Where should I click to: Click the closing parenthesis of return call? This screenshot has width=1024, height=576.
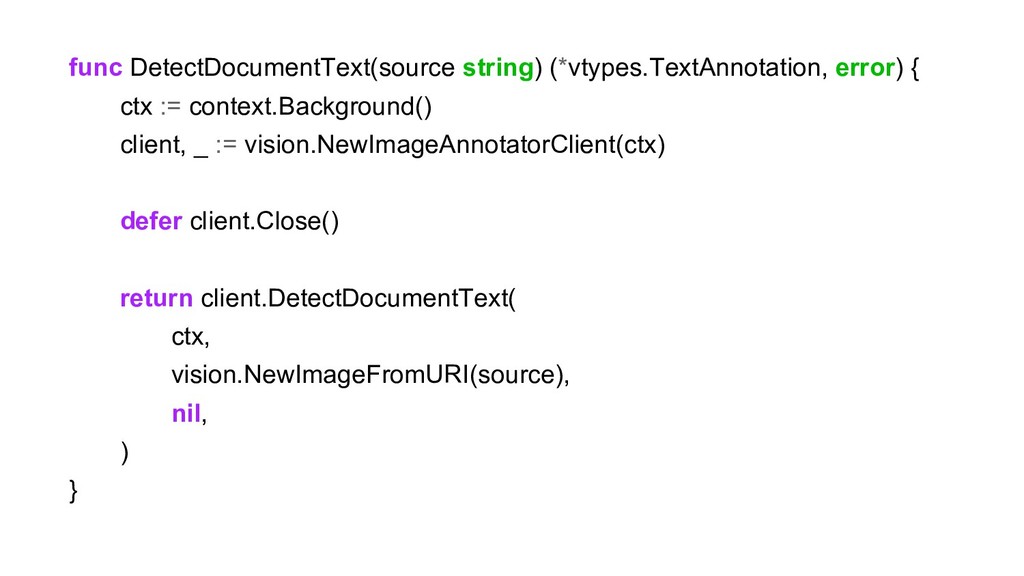click(x=124, y=452)
